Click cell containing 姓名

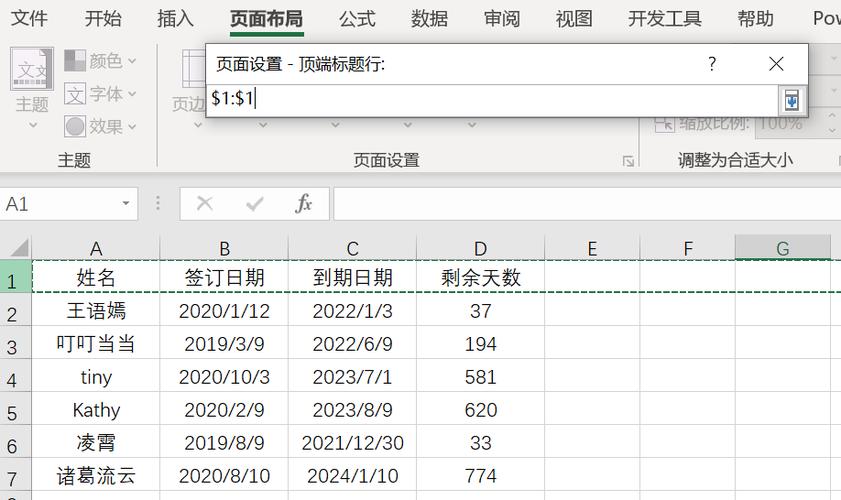[96, 277]
